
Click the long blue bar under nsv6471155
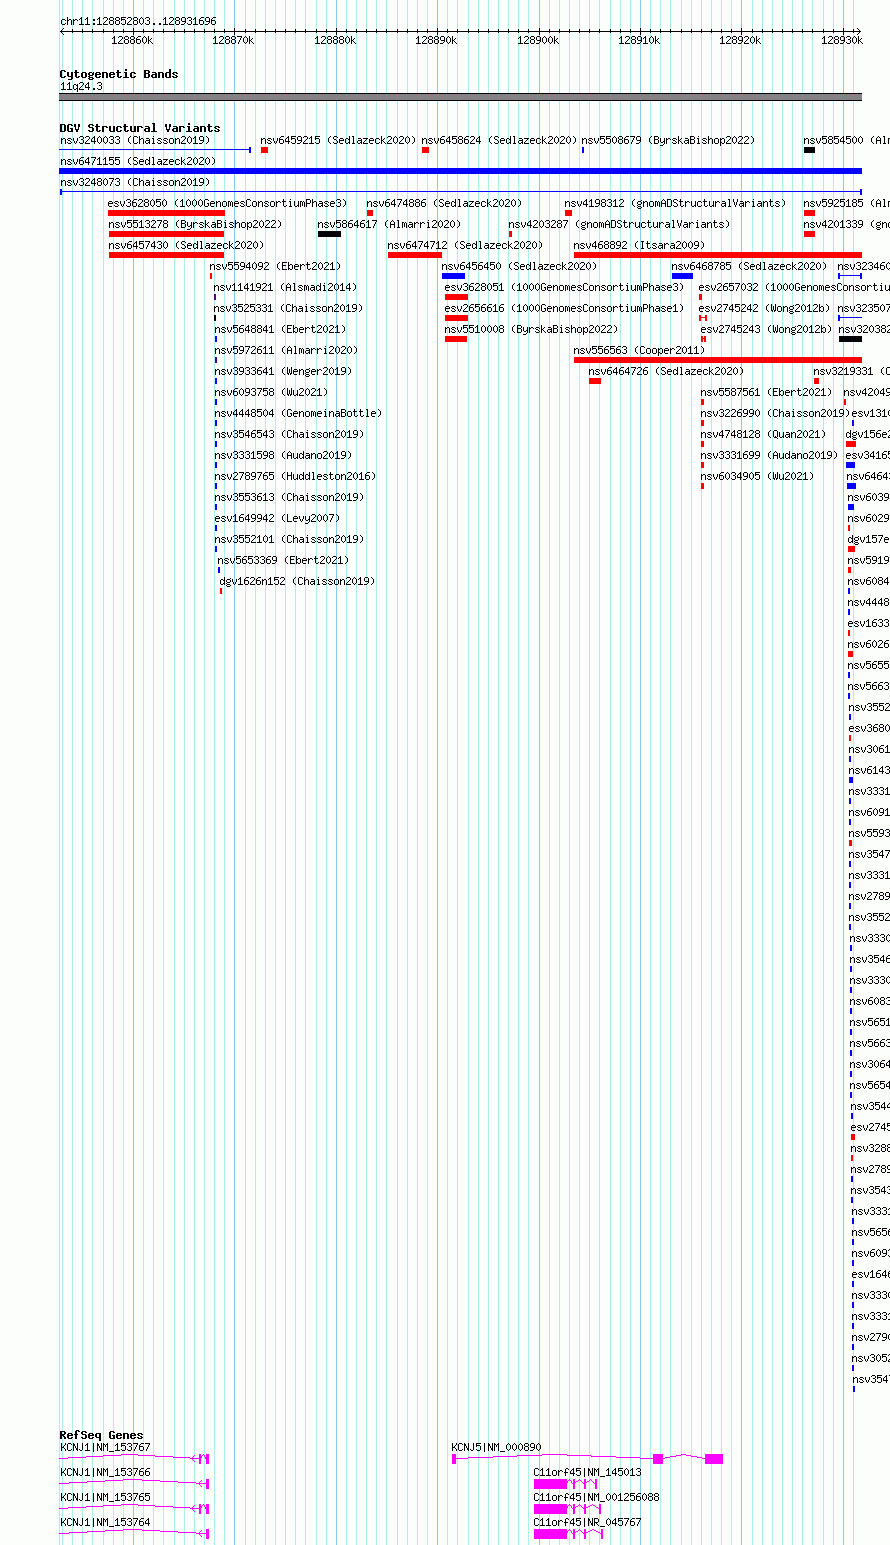(x=461, y=171)
